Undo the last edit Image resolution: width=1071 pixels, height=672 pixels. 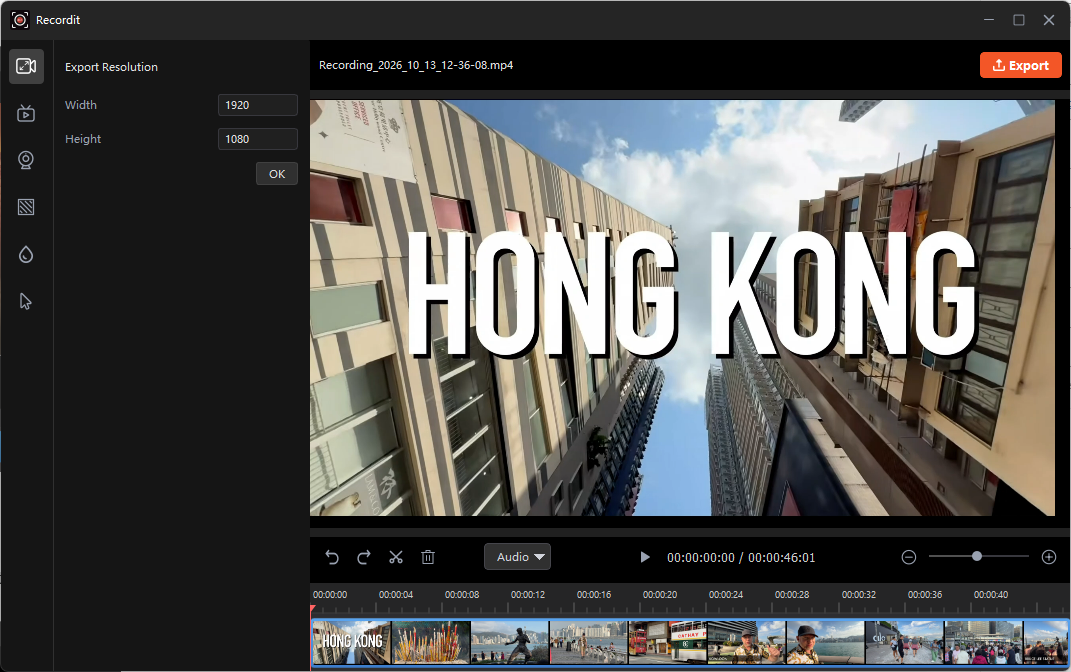tap(332, 557)
